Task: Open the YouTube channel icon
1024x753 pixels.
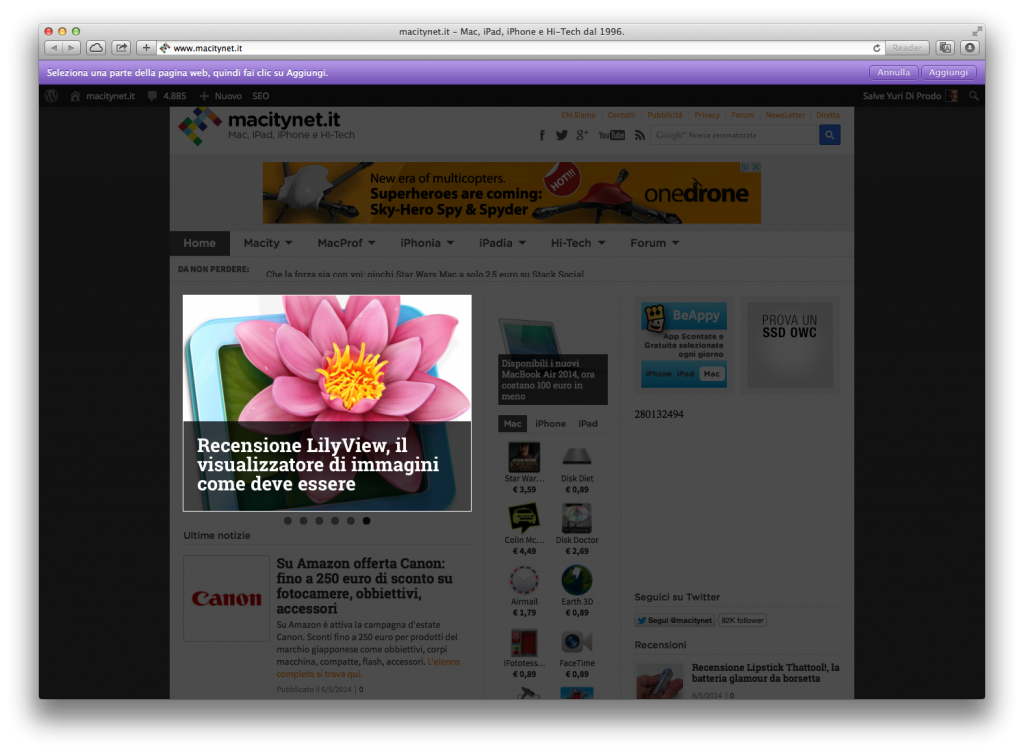Action: click(611, 134)
